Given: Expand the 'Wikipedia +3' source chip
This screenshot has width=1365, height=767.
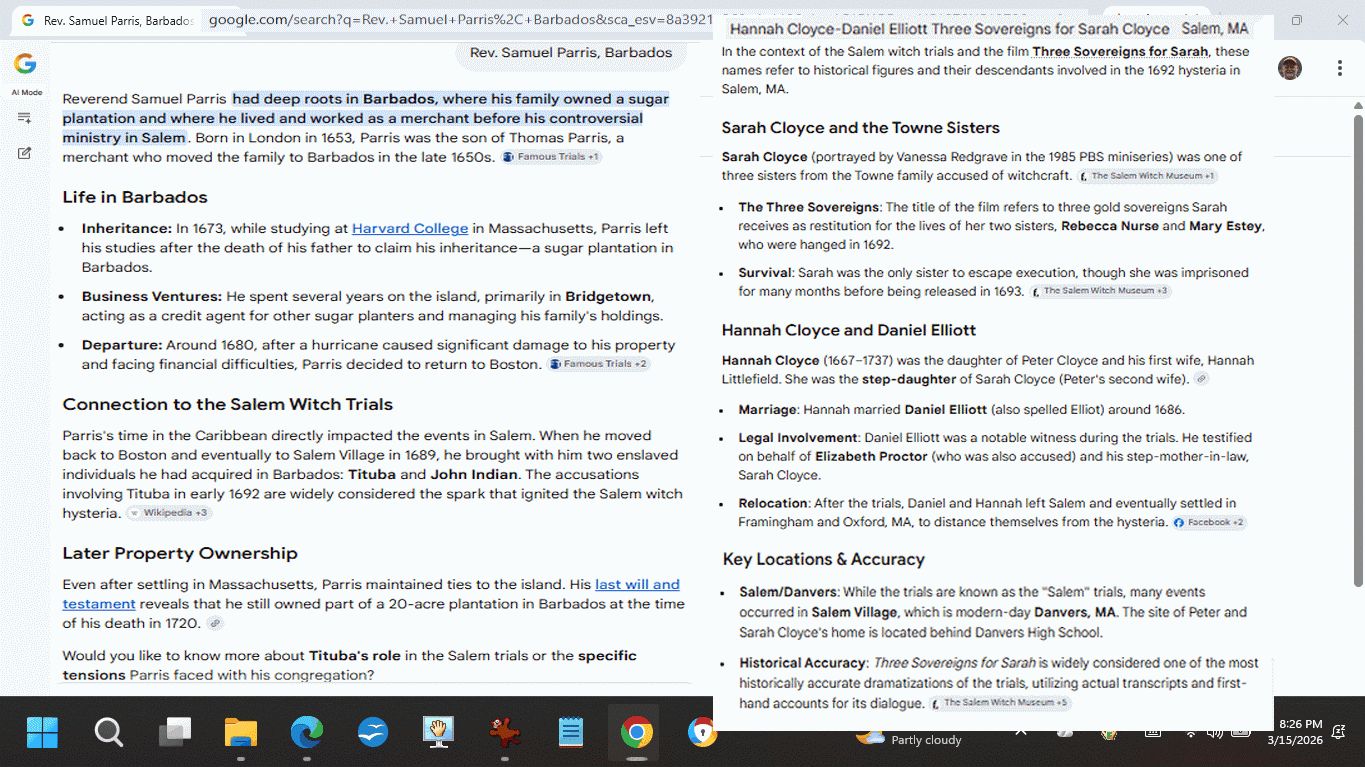Looking at the screenshot, I should click(x=168, y=513).
